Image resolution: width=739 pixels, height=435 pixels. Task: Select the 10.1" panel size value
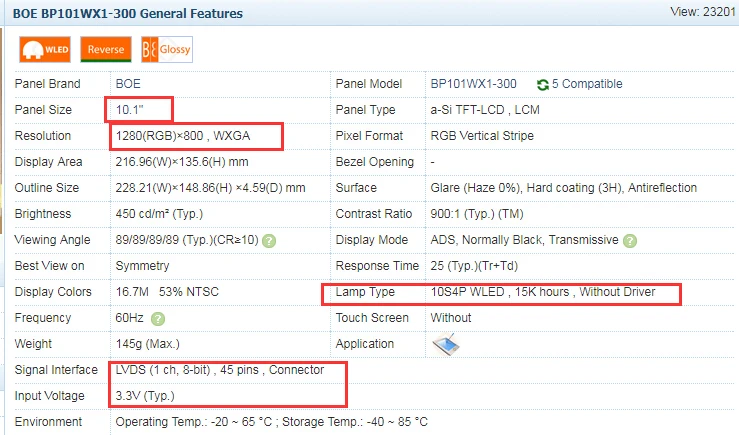click(x=130, y=110)
